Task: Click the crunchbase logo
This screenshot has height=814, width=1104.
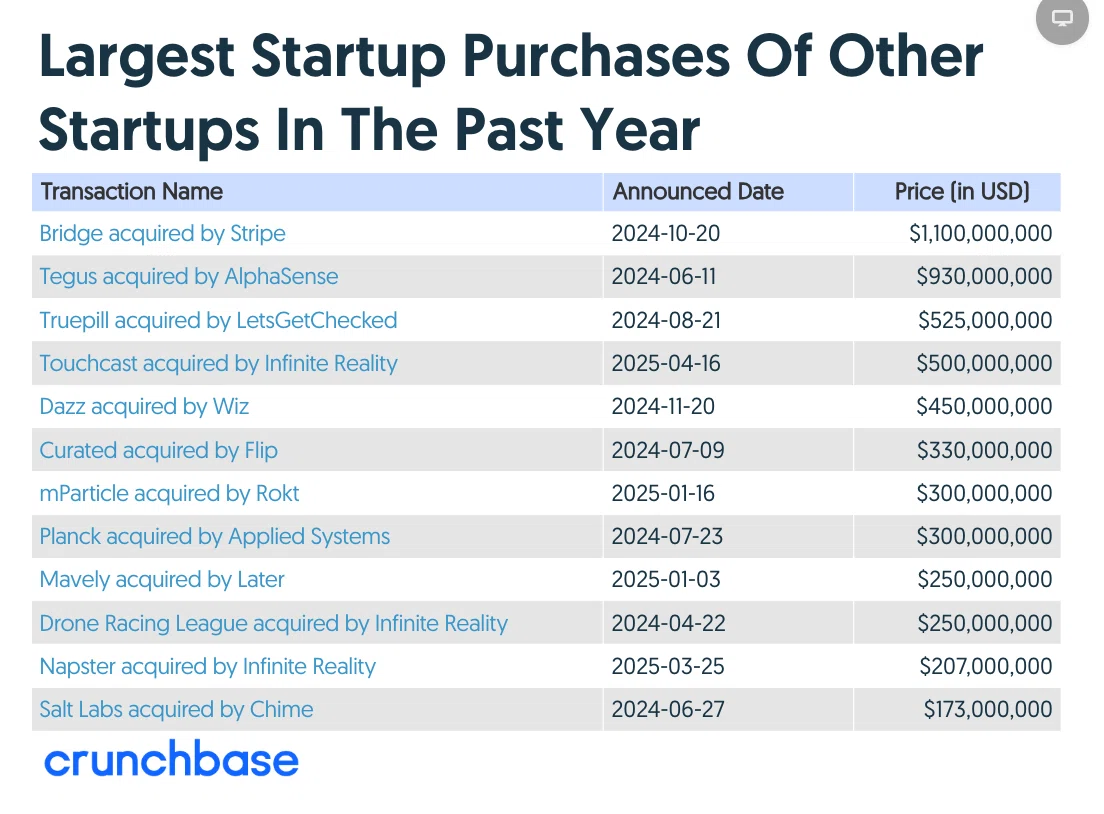Action: 171,759
